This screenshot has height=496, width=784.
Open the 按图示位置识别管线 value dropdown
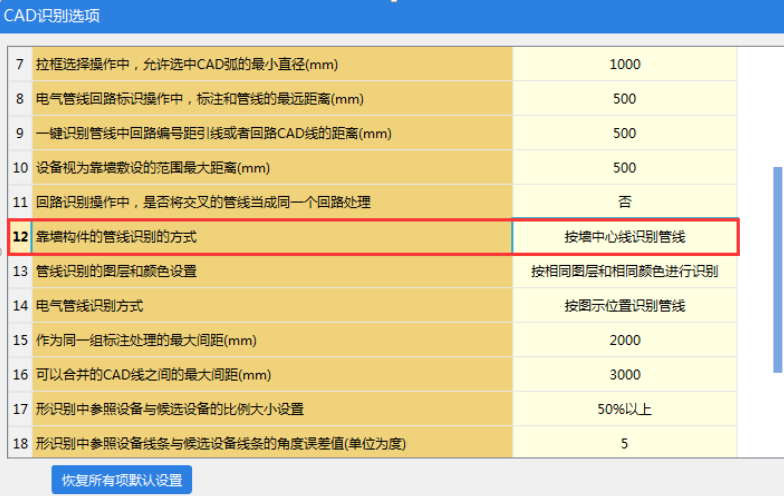pyautogui.click(x=624, y=306)
